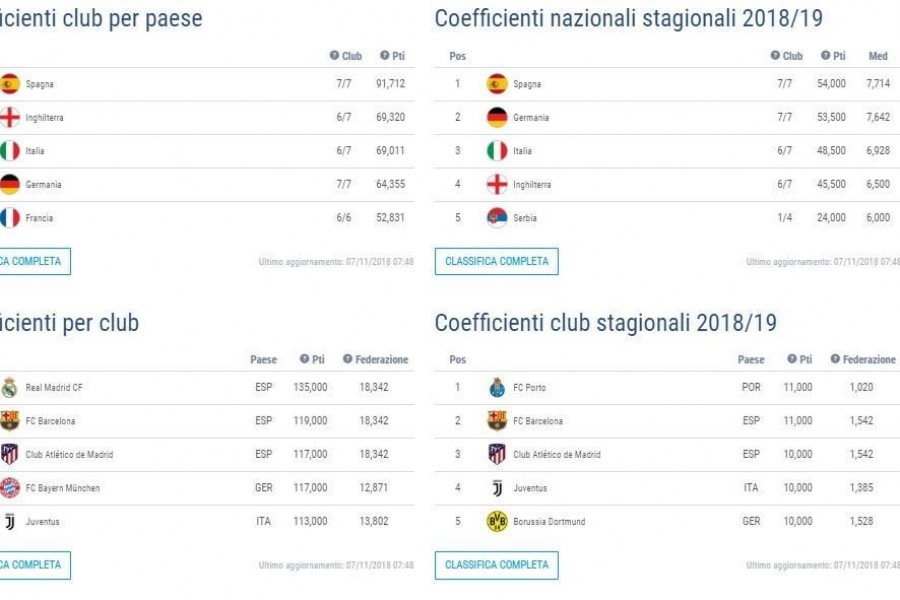Image resolution: width=900 pixels, height=600 pixels.
Task: Click the FC Porto club crest
Action: (x=496, y=388)
